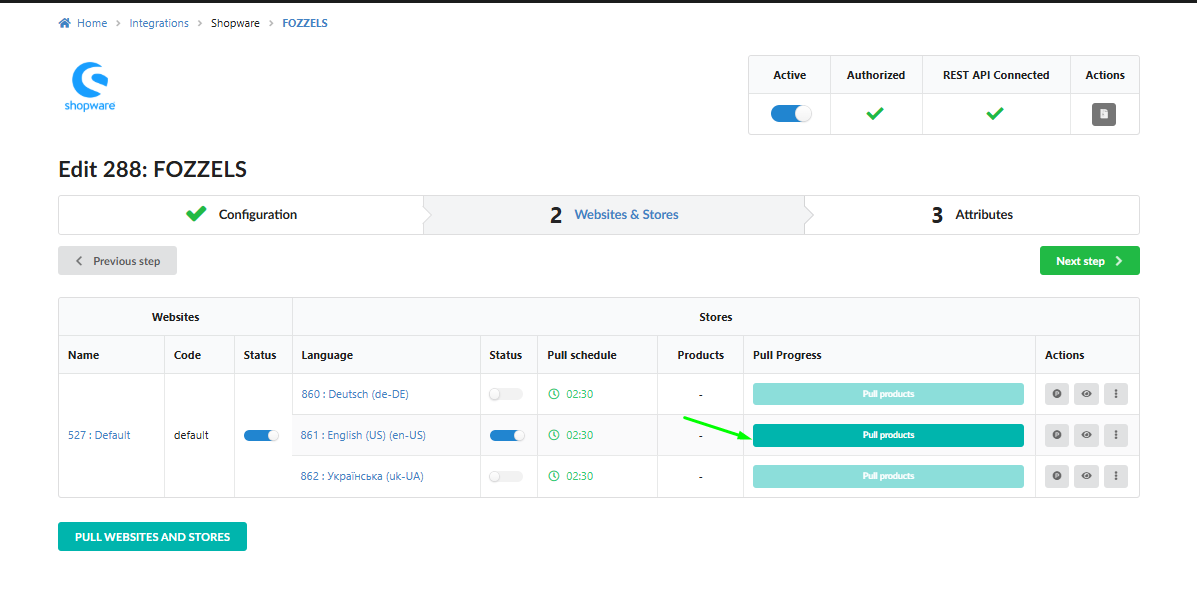Viewport: 1197px width, 607px height.
Task: Toggle the Active integration switch
Action: tap(791, 114)
